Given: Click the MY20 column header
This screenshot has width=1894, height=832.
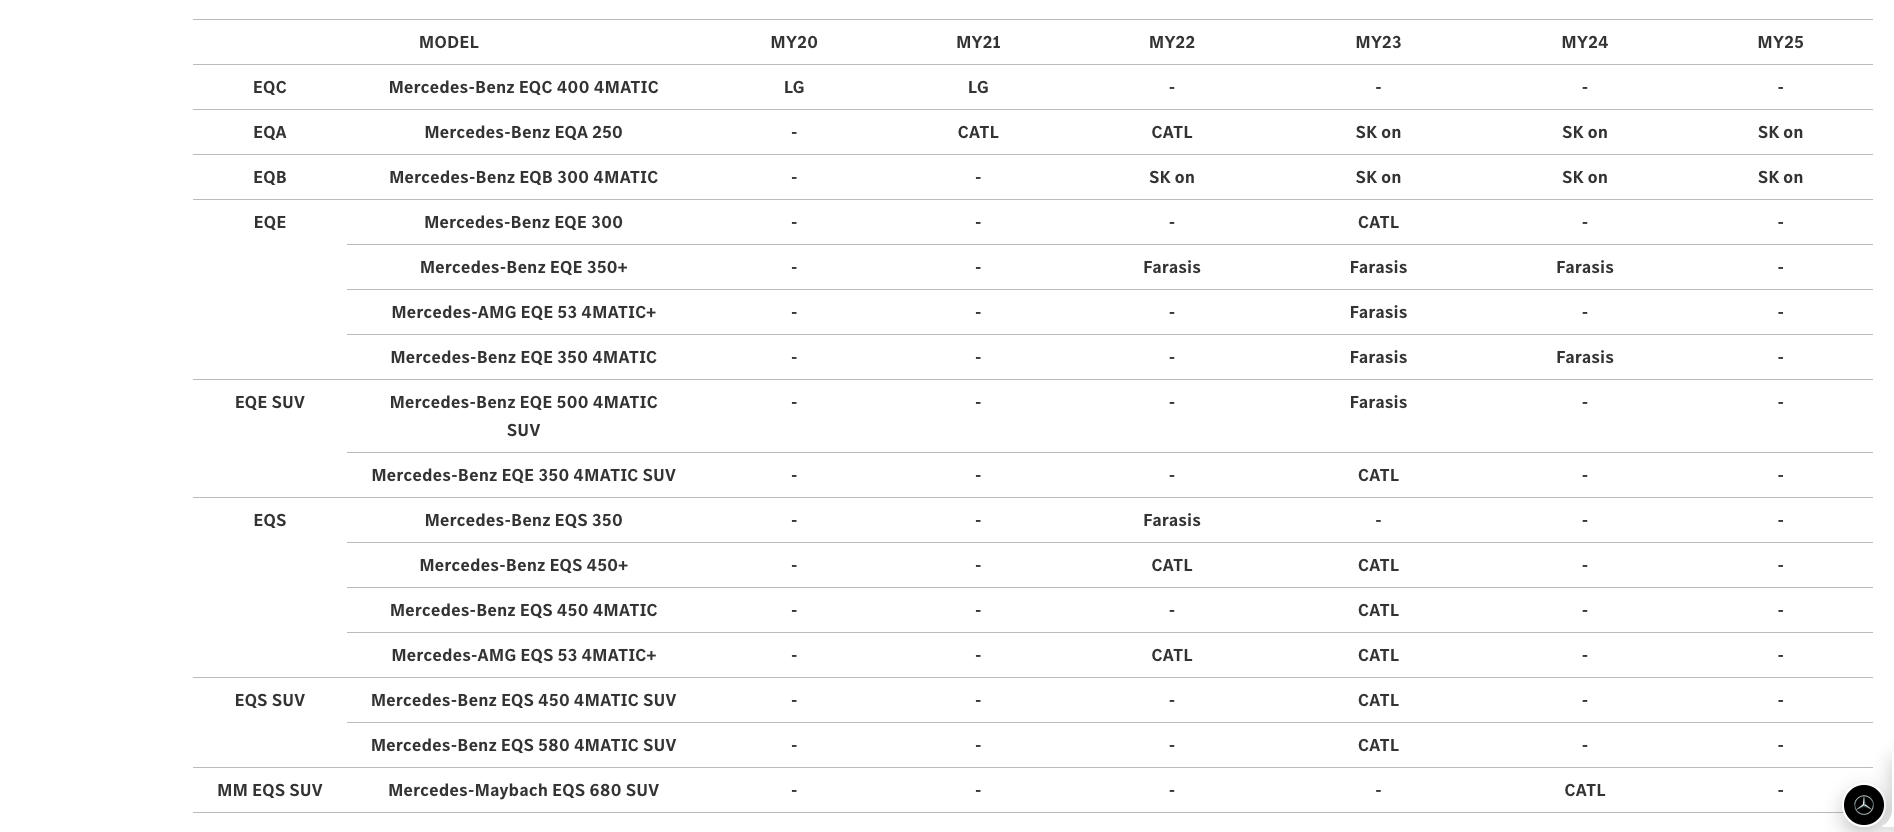Looking at the screenshot, I should click(x=794, y=42).
